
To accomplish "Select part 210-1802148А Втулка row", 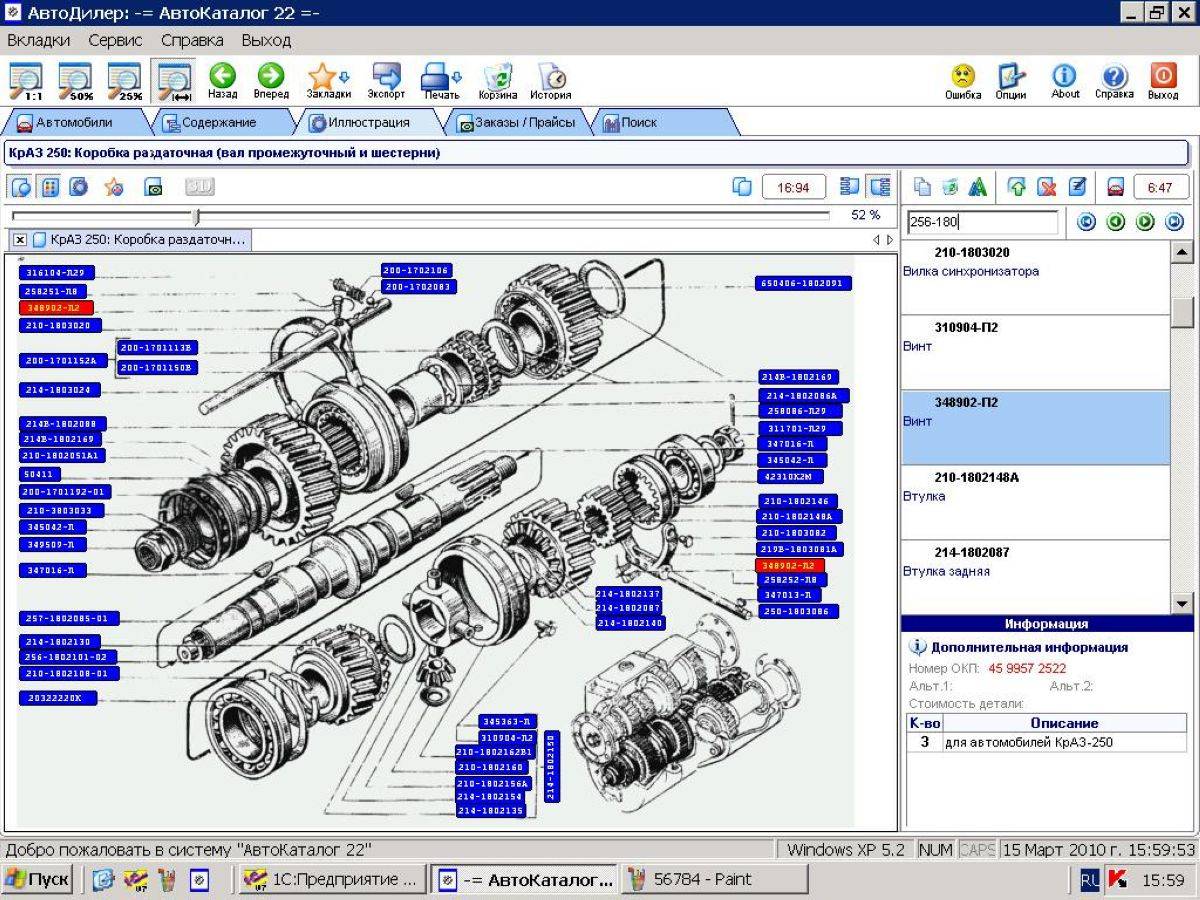I will point(1035,503).
